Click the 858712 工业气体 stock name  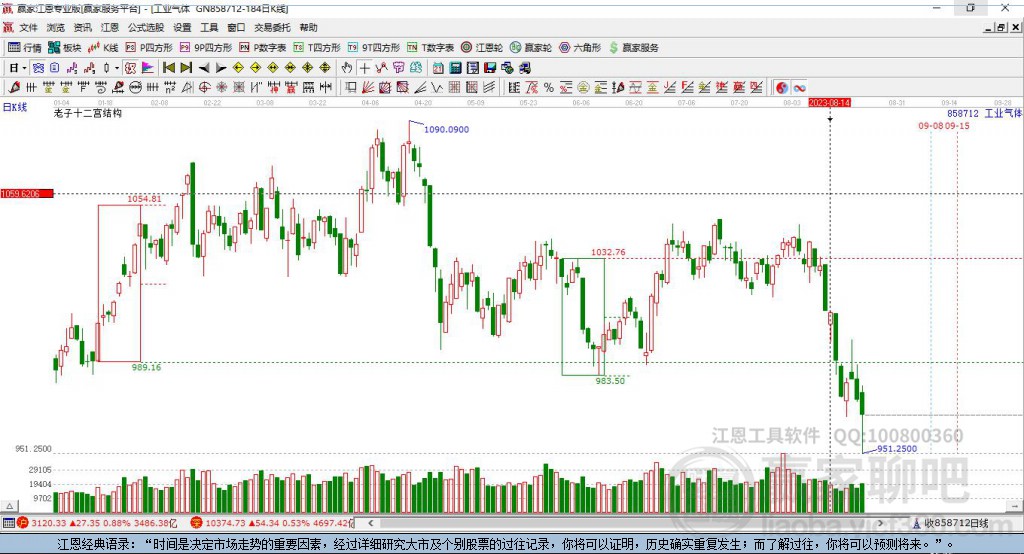click(985, 114)
